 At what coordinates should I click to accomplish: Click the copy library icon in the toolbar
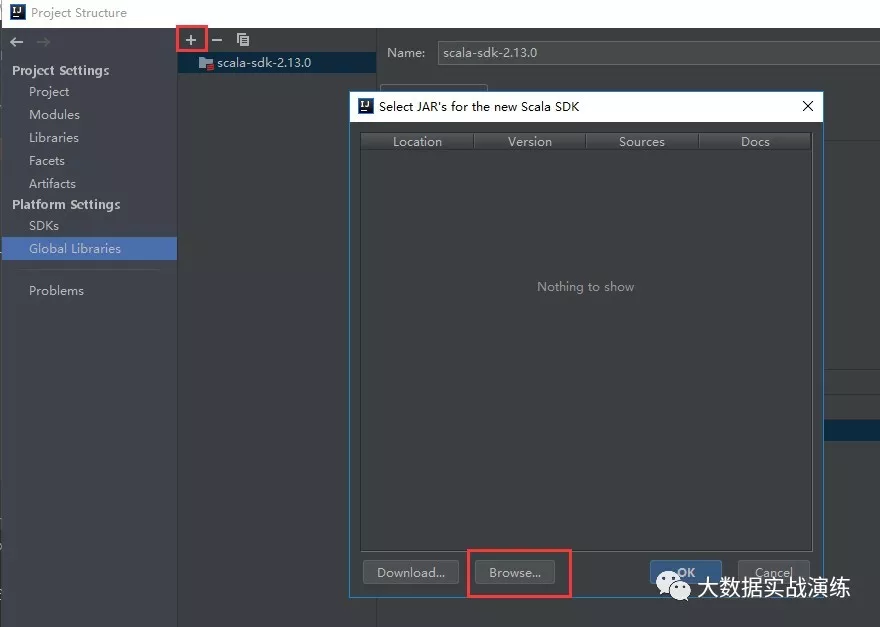coord(243,39)
